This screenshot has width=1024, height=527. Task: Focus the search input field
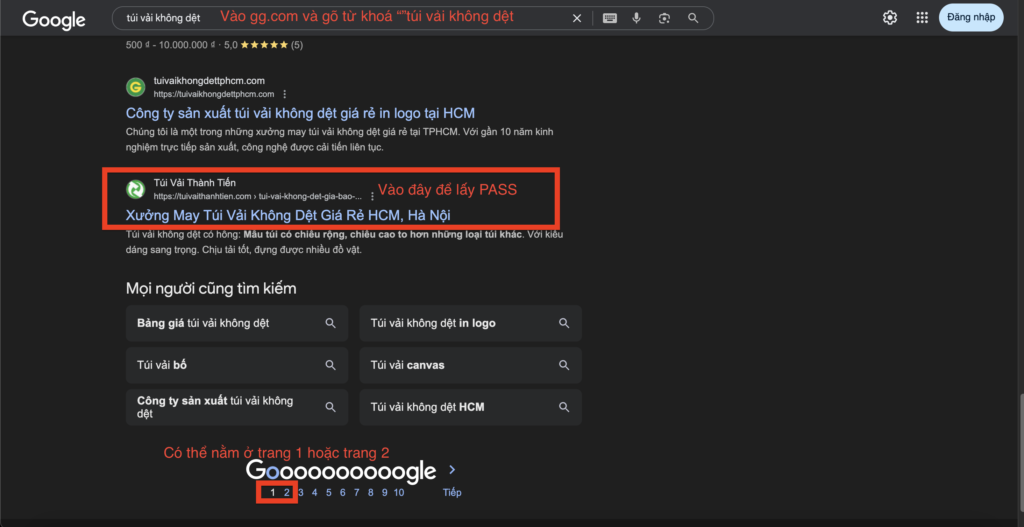coord(340,18)
